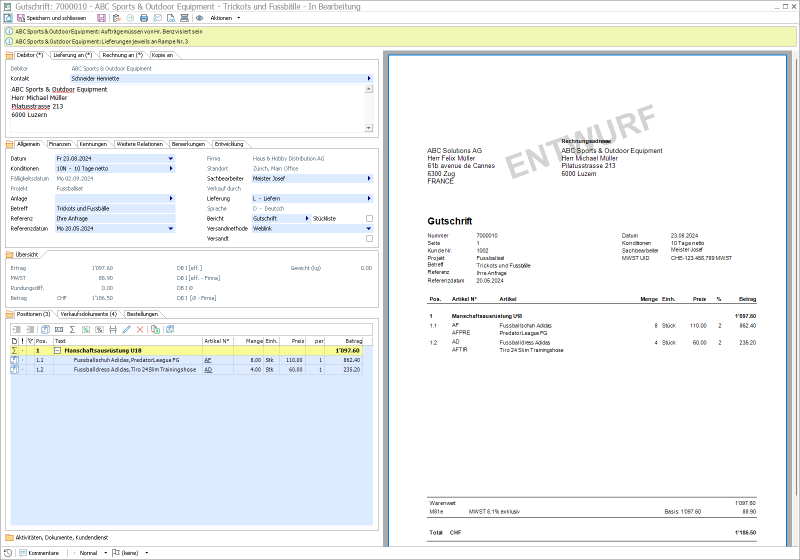Open the Anlage field arrow
Screen dimensions: 800x560
pos(171,198)
